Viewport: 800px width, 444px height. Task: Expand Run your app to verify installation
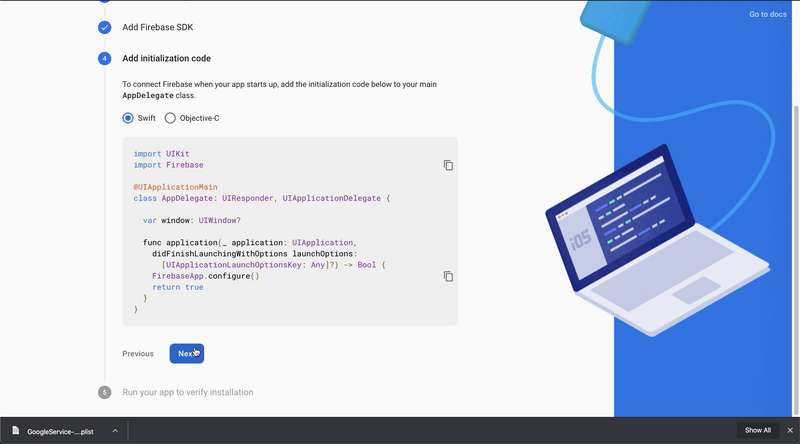point(188,392)
